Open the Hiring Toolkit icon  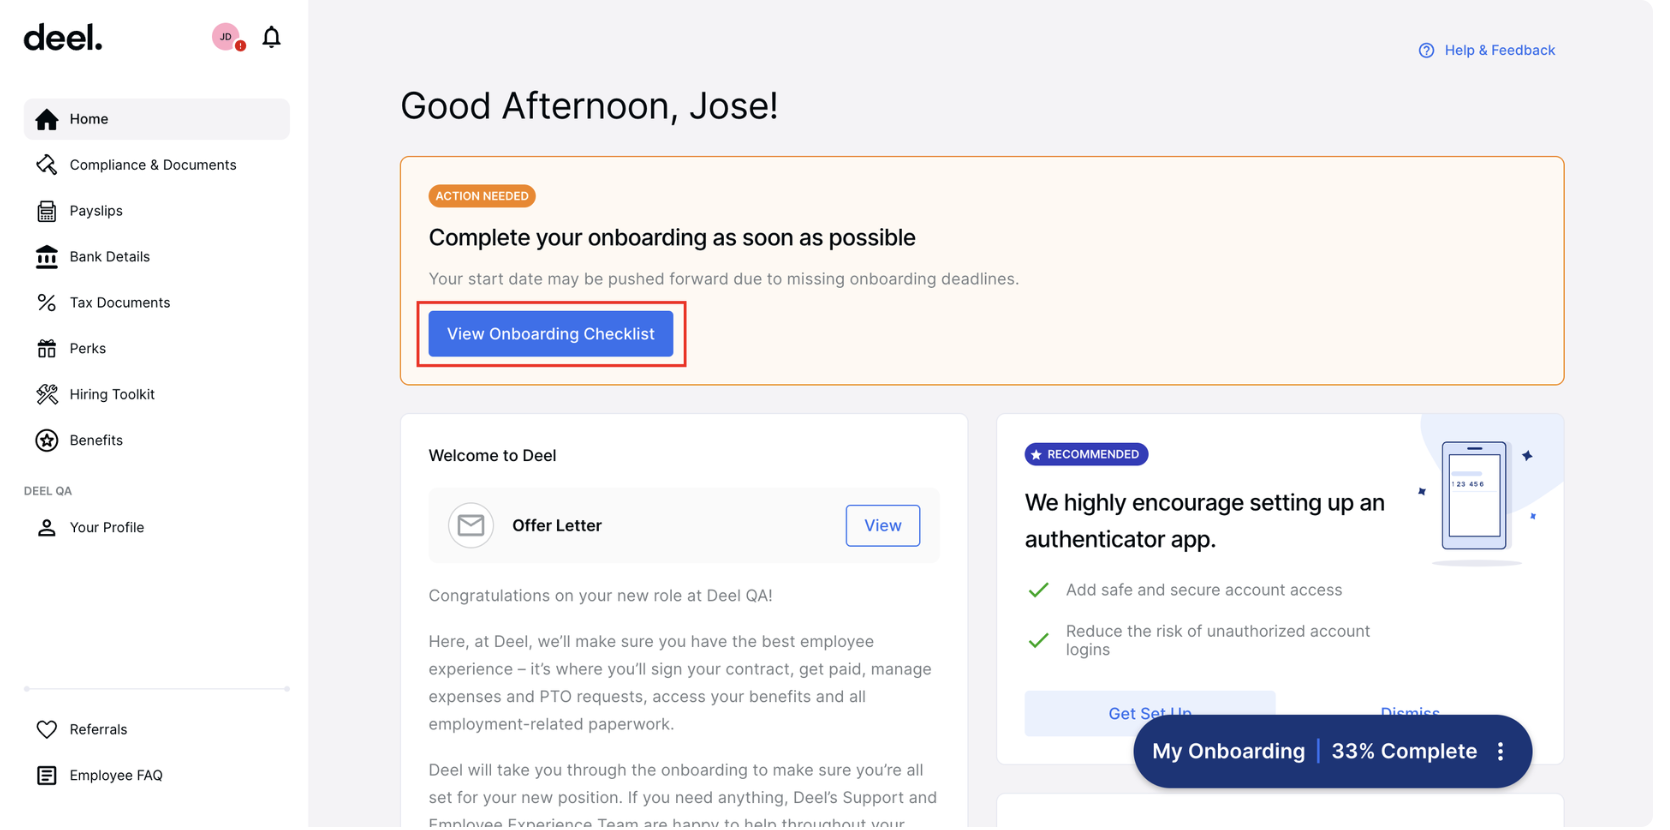click(46, 394)
